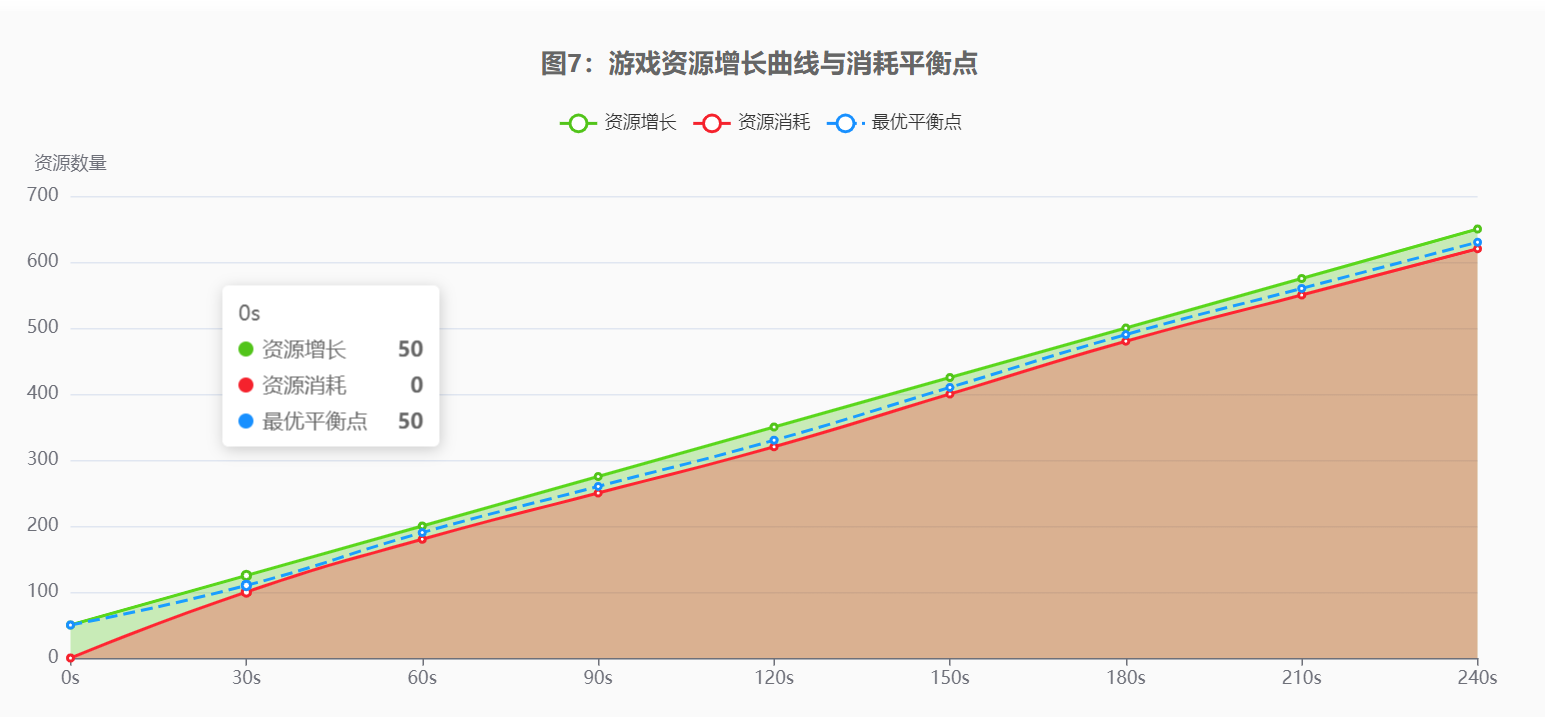Select the red 资源消耗 data point at 210s

1302,295
